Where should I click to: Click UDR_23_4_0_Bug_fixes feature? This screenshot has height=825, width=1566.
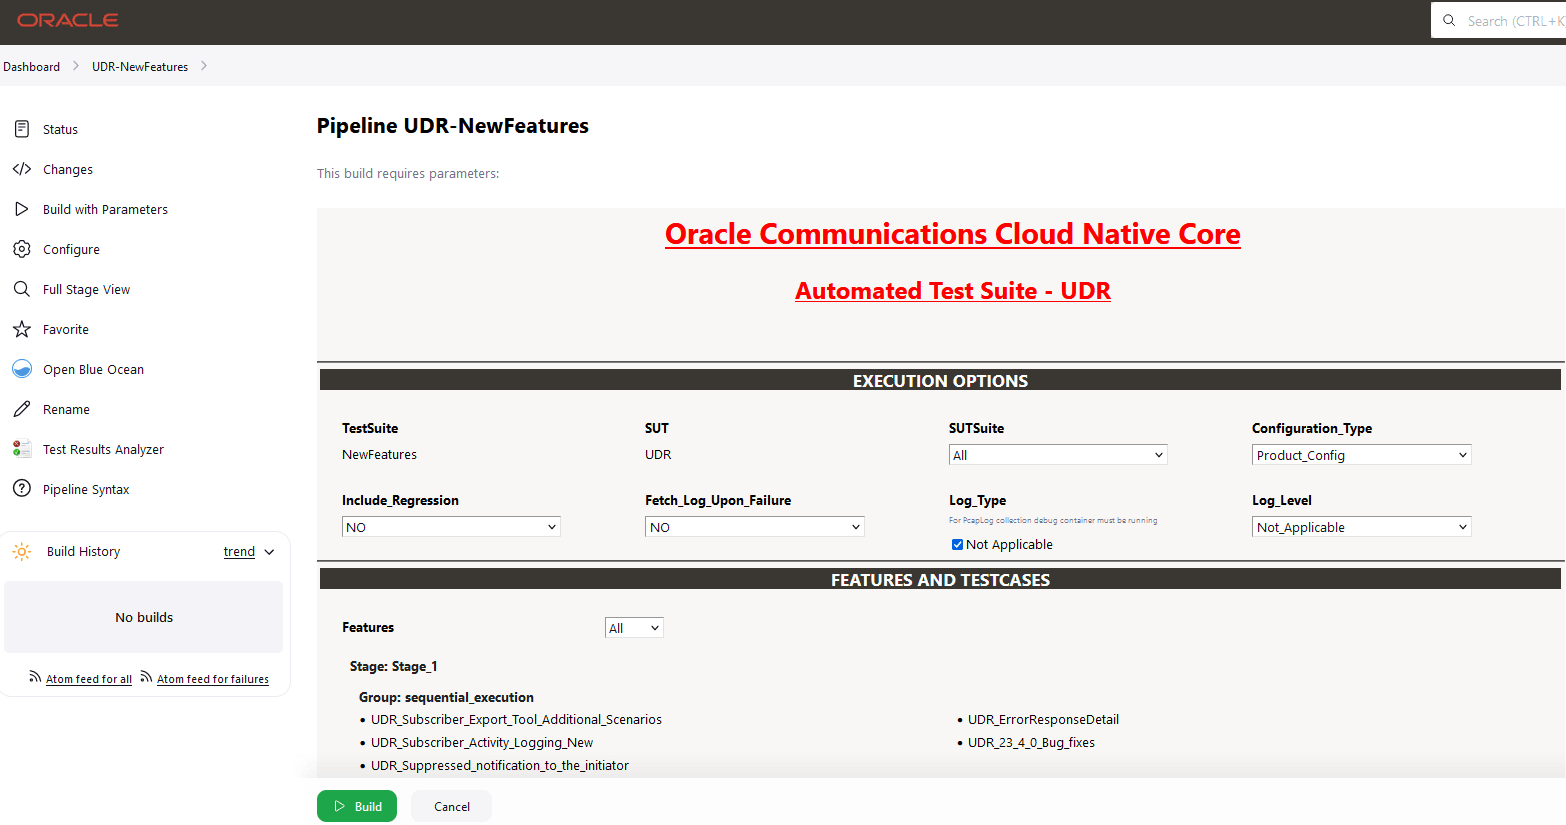pyautogui.click(x=1031, y=743)
